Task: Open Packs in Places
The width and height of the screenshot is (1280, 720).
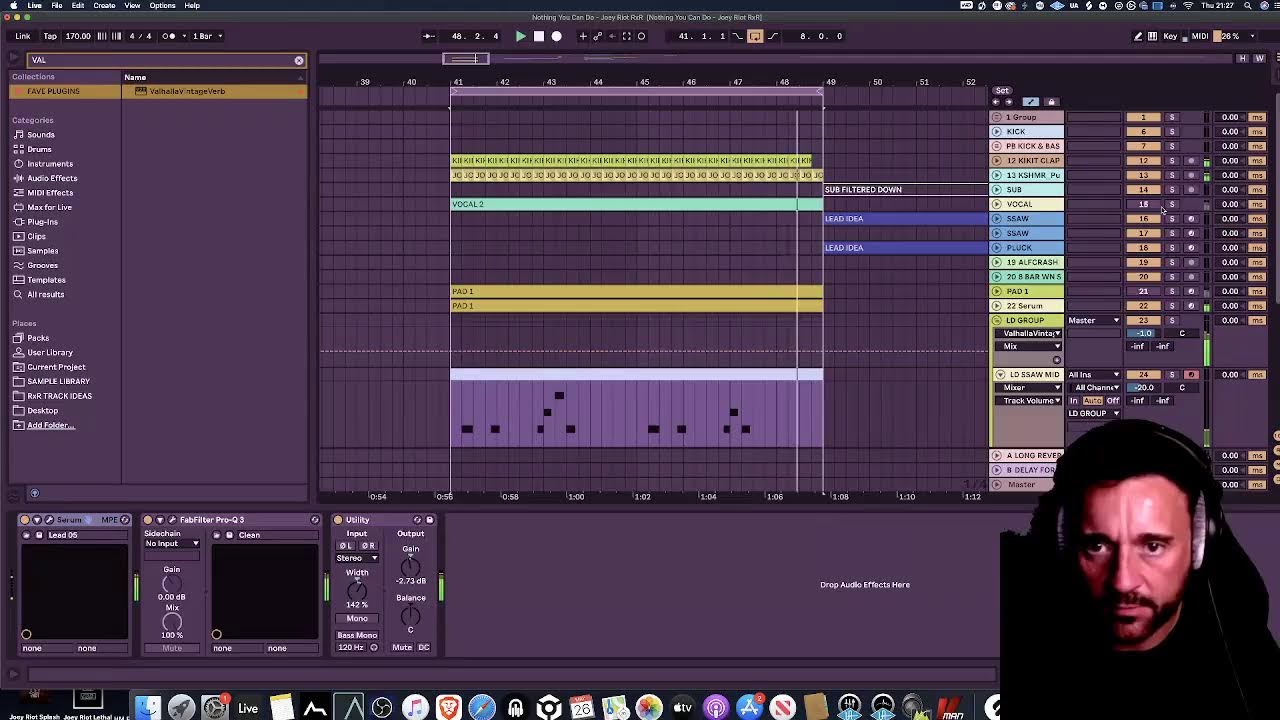Action: [38, 338]
